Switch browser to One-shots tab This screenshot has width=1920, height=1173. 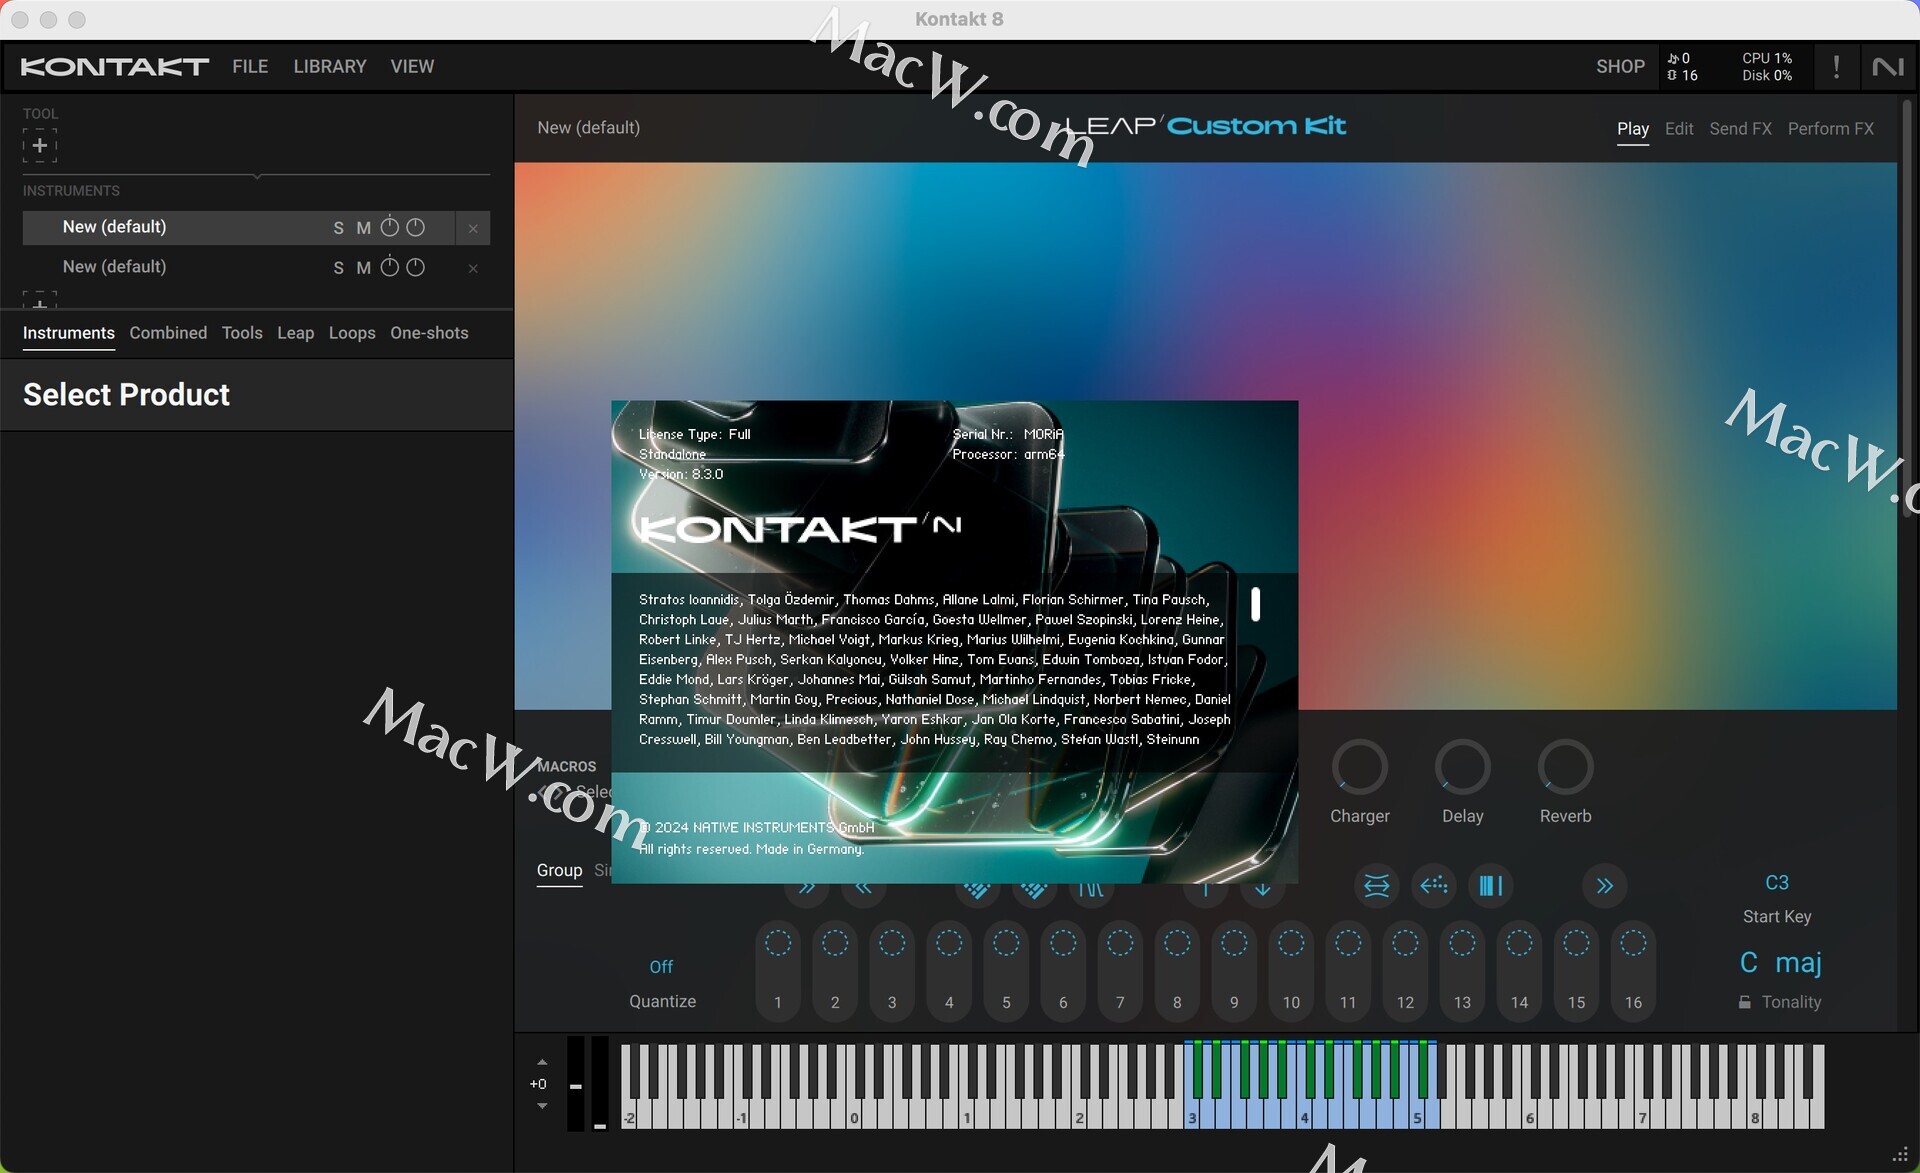point(429,333)
